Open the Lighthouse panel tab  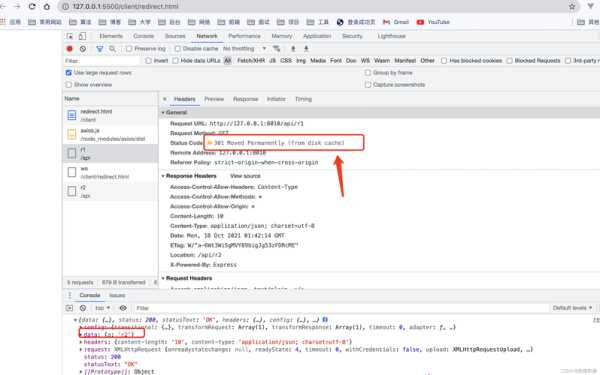coord(391,36)
